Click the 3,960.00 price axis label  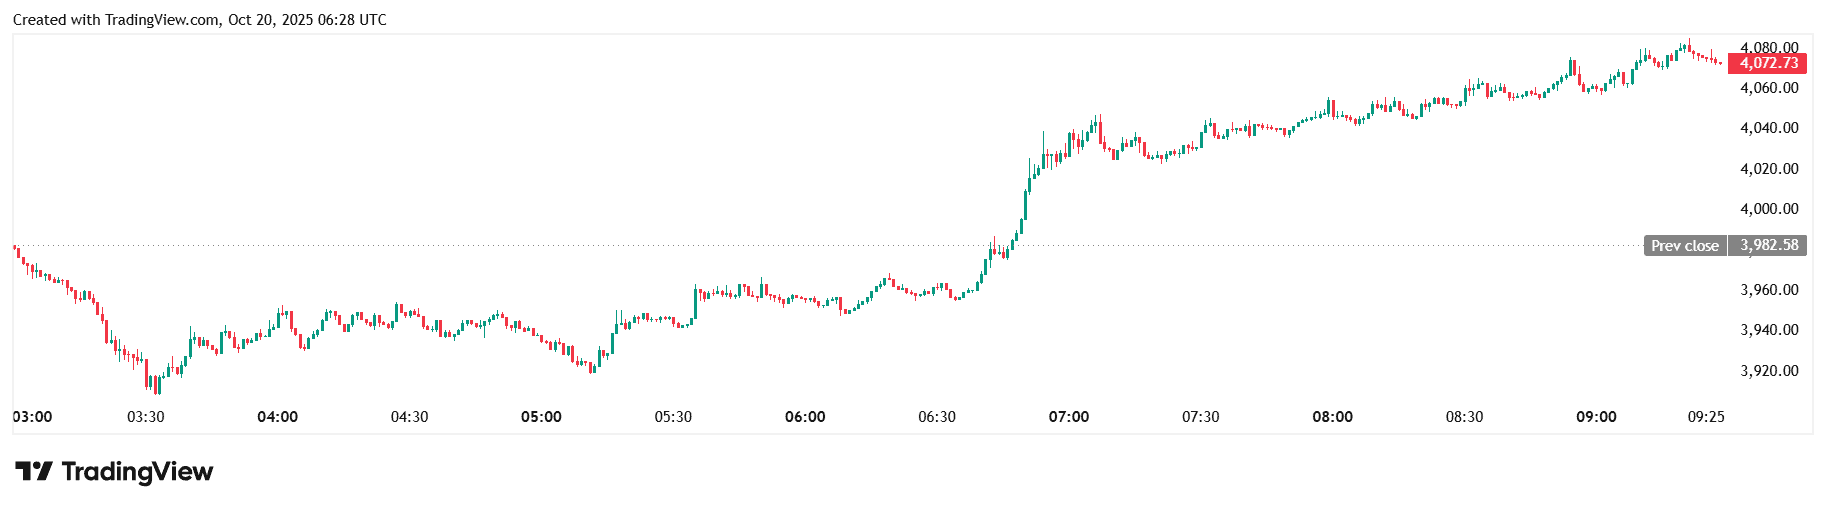point(1769,290)
